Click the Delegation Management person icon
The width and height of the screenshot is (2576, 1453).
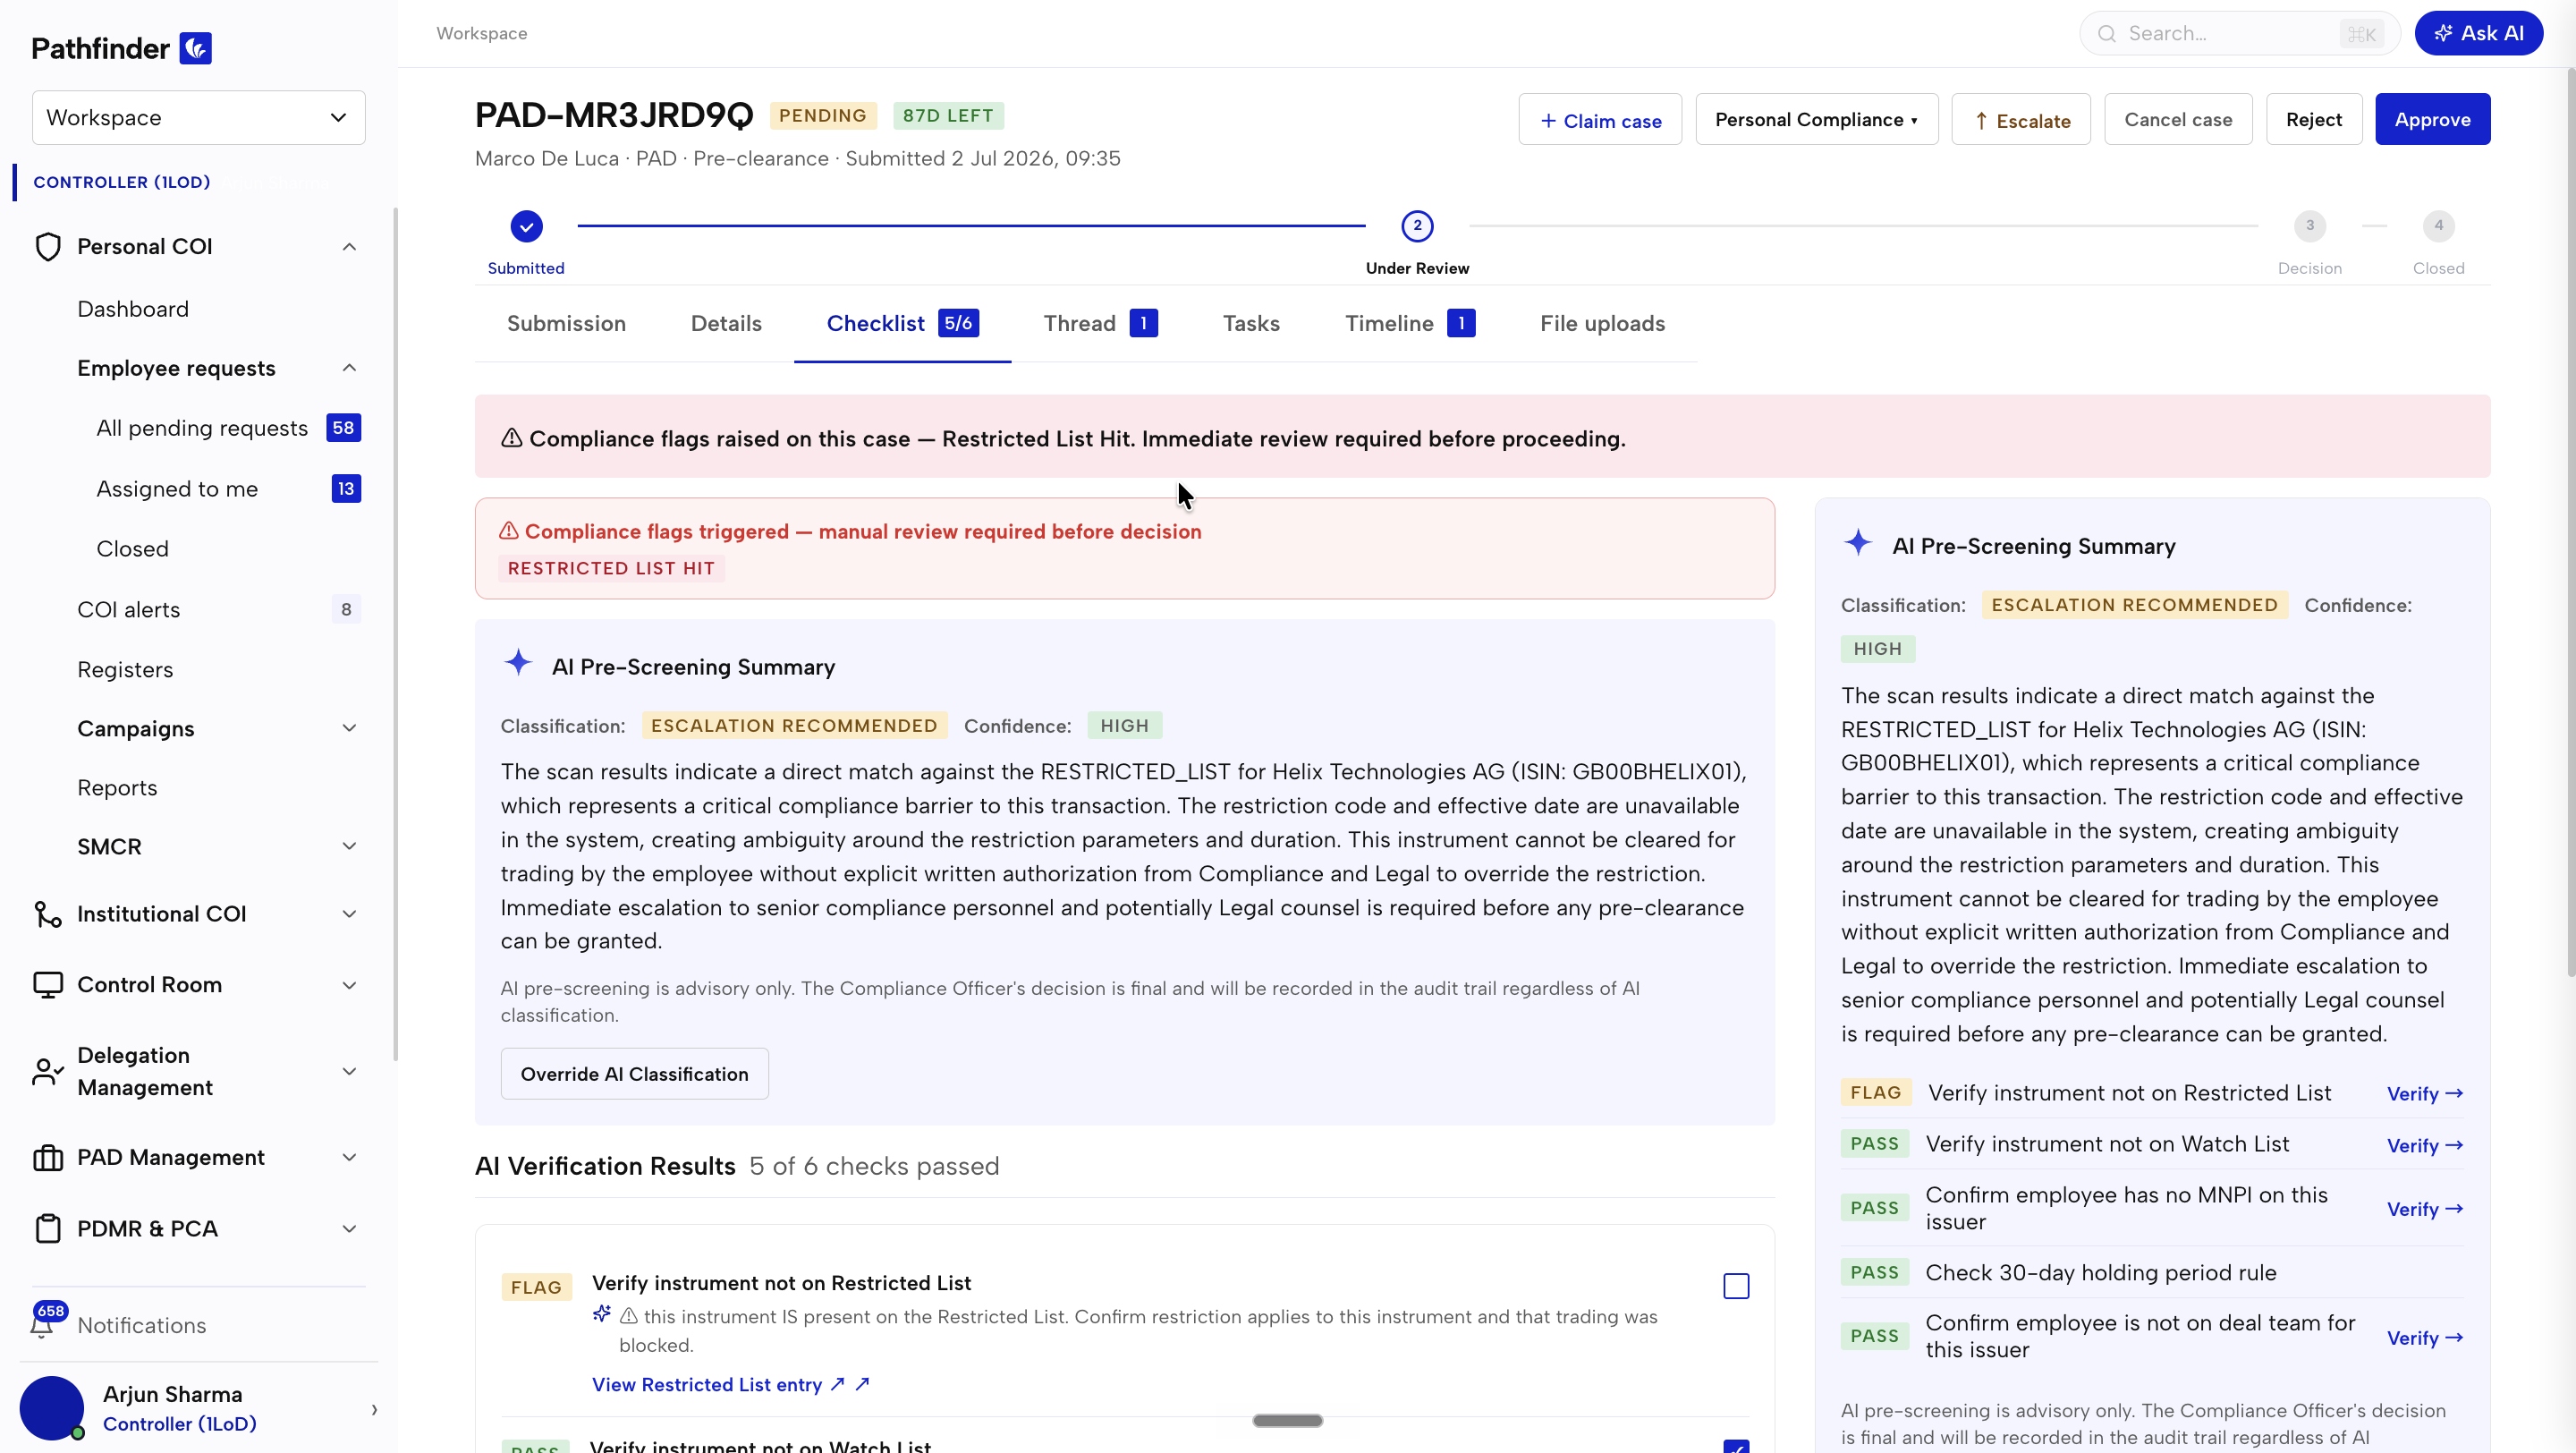(x=48, y=1072)
